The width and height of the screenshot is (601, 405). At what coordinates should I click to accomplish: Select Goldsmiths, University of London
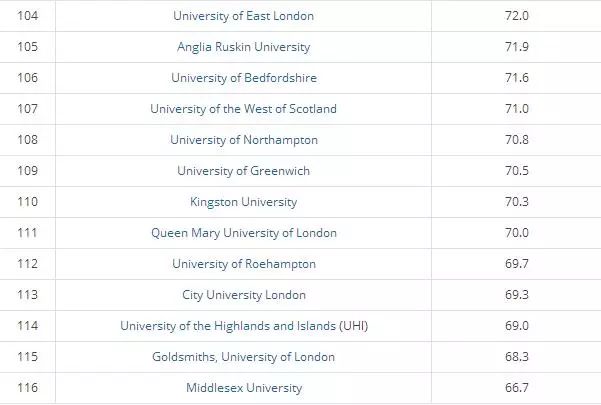click(243, 357)
